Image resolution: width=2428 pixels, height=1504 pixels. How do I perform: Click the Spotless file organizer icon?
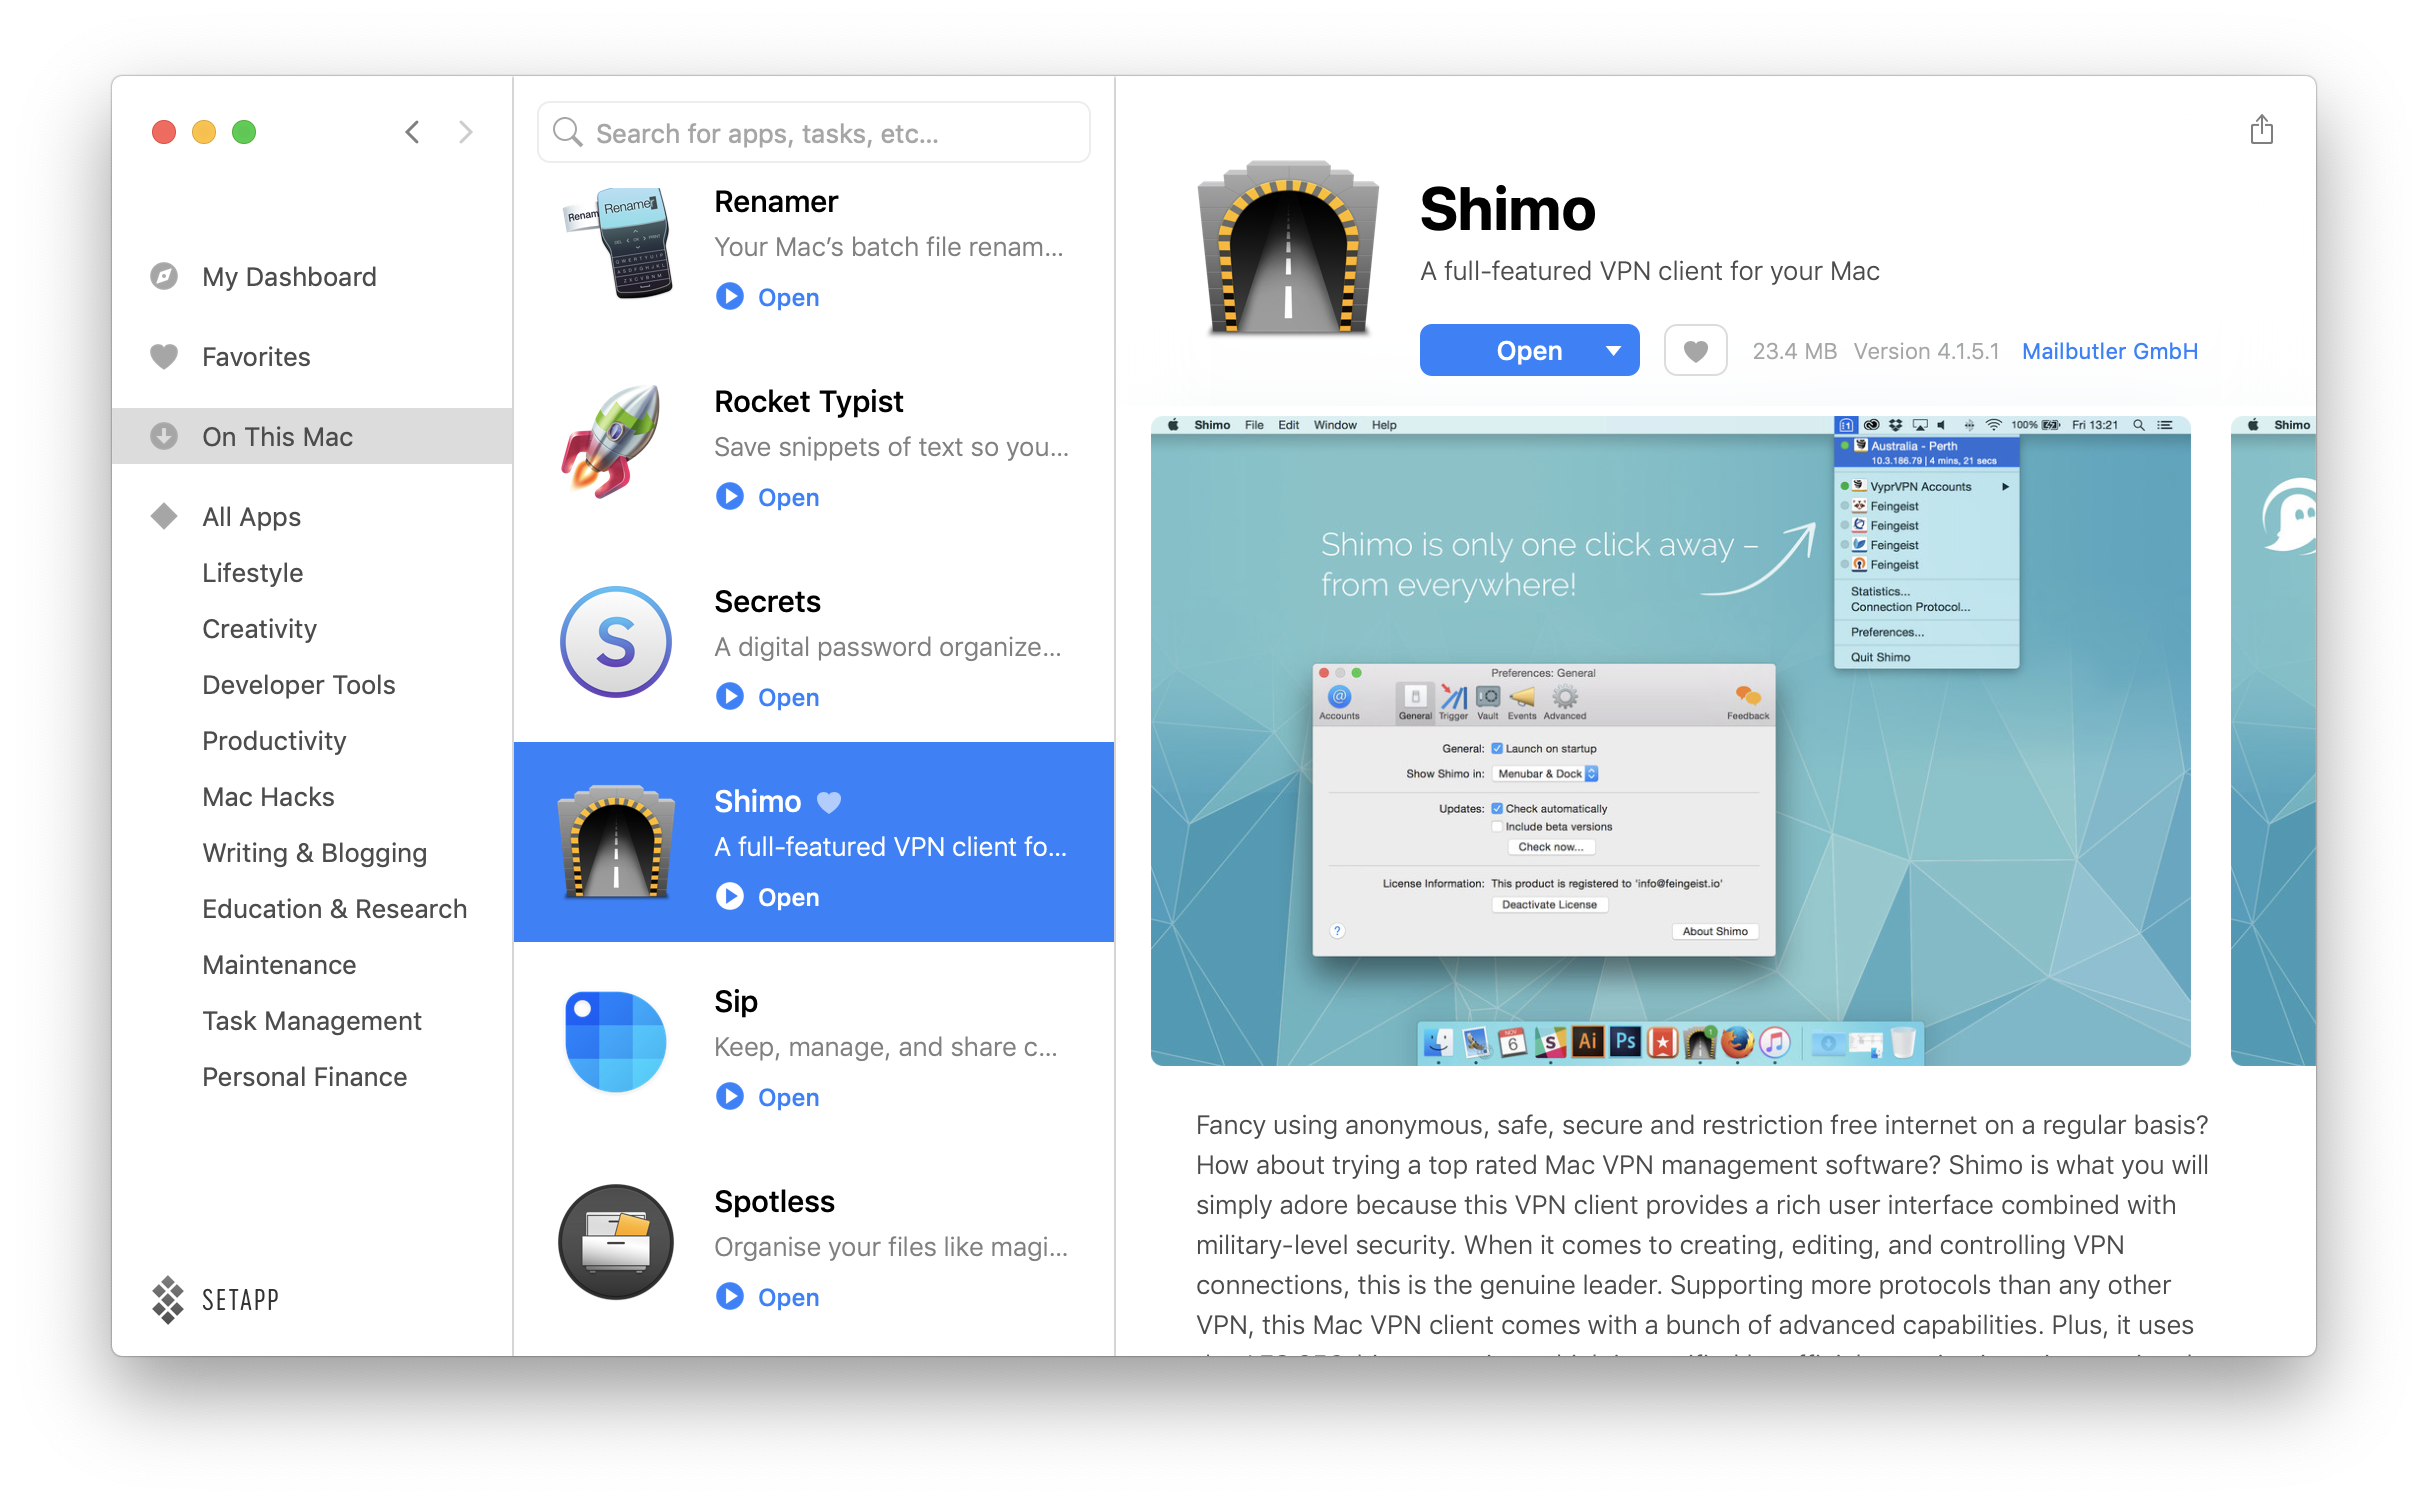tap(612, 1246)
